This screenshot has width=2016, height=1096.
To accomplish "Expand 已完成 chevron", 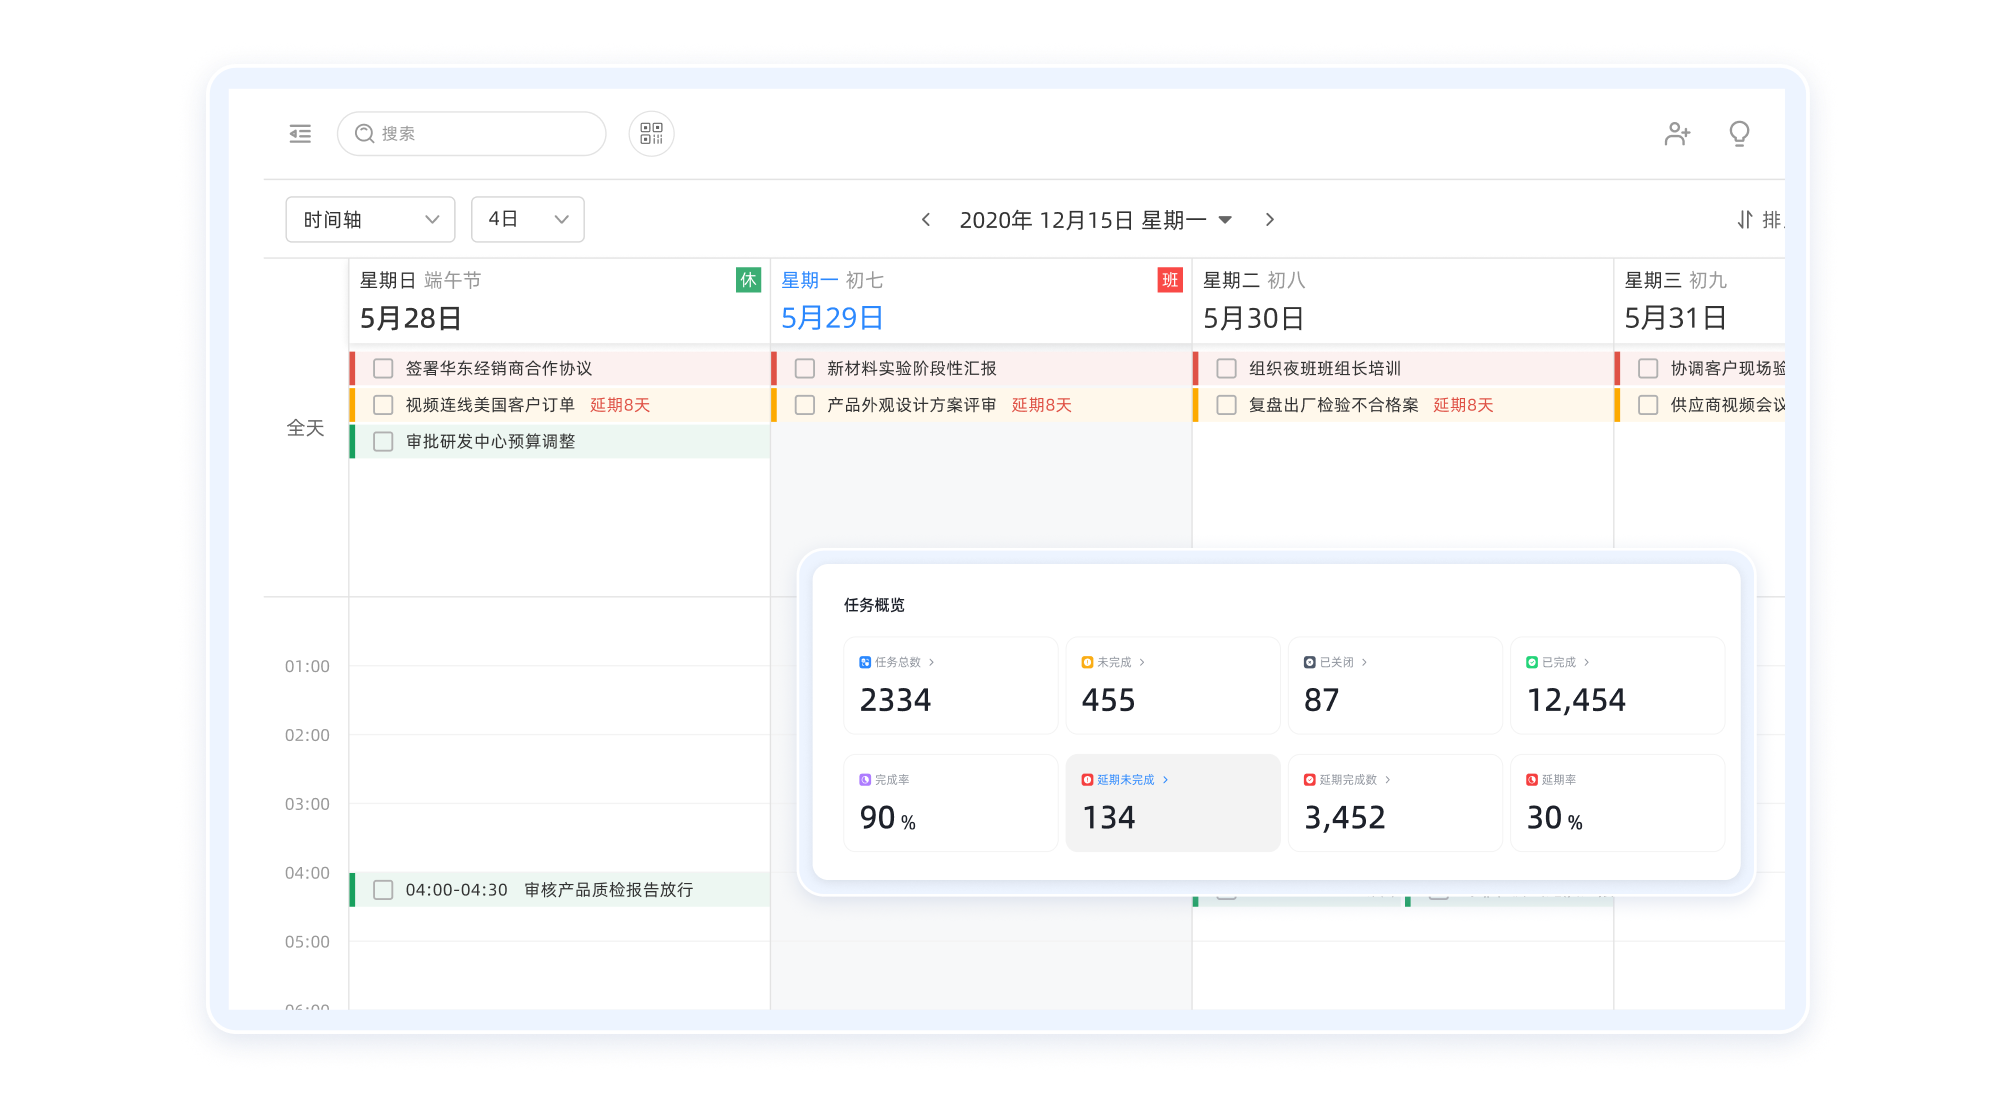I will click(x=1586, y=662).
